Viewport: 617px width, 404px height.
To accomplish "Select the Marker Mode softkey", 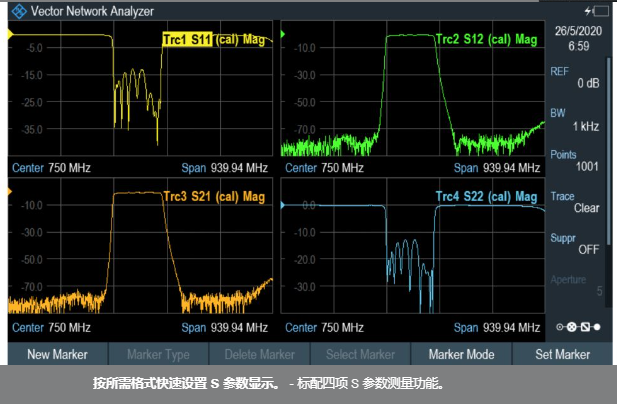I will (461, 354).
